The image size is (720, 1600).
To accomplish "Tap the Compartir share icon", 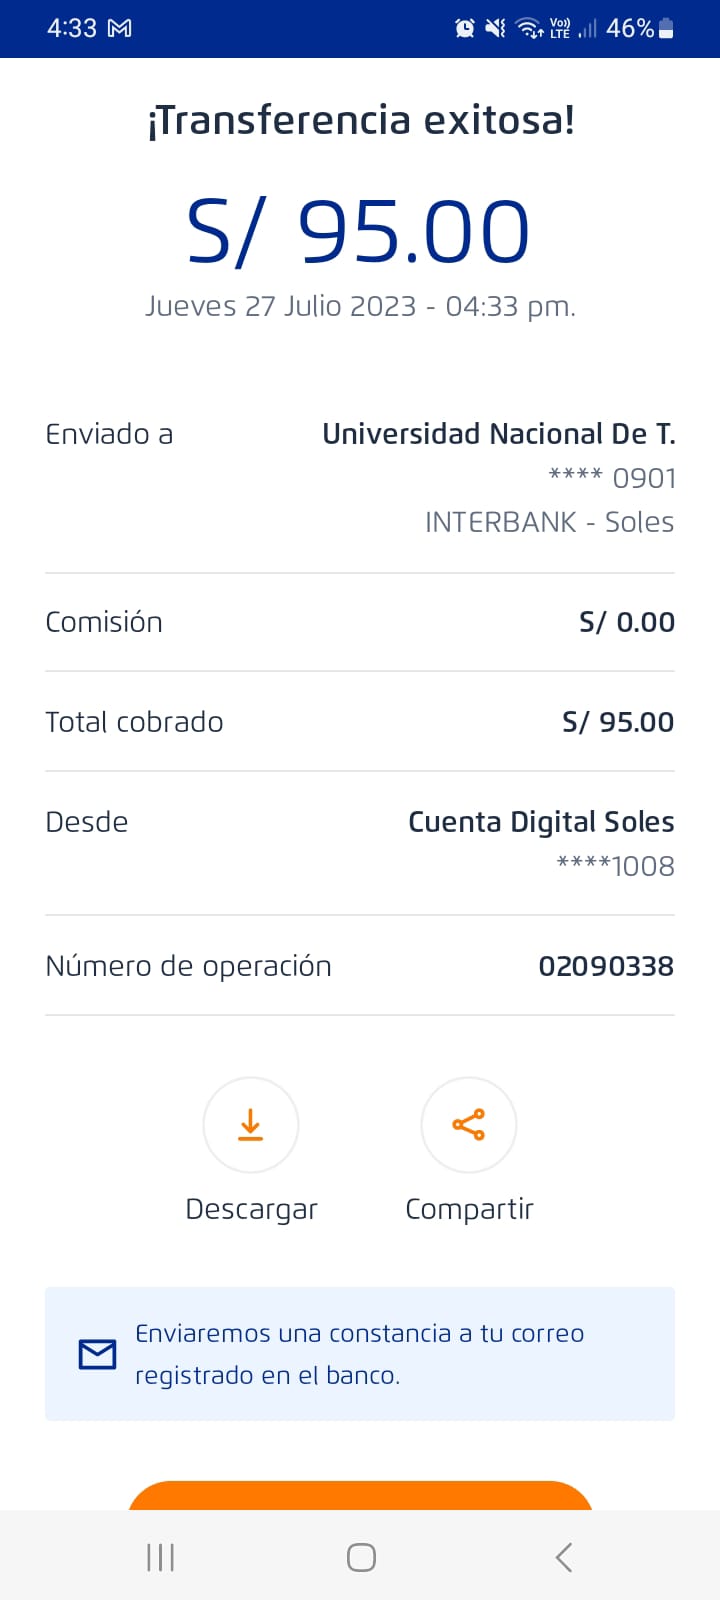I will [468, 1125].
